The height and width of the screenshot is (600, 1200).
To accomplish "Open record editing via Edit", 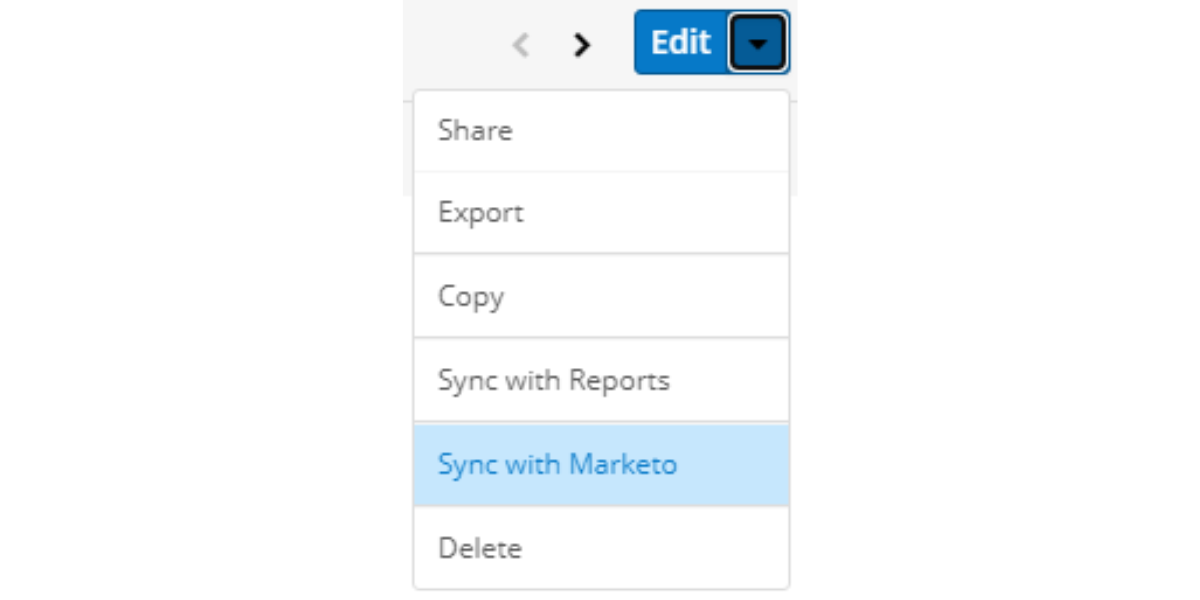I will click(680, 43).
